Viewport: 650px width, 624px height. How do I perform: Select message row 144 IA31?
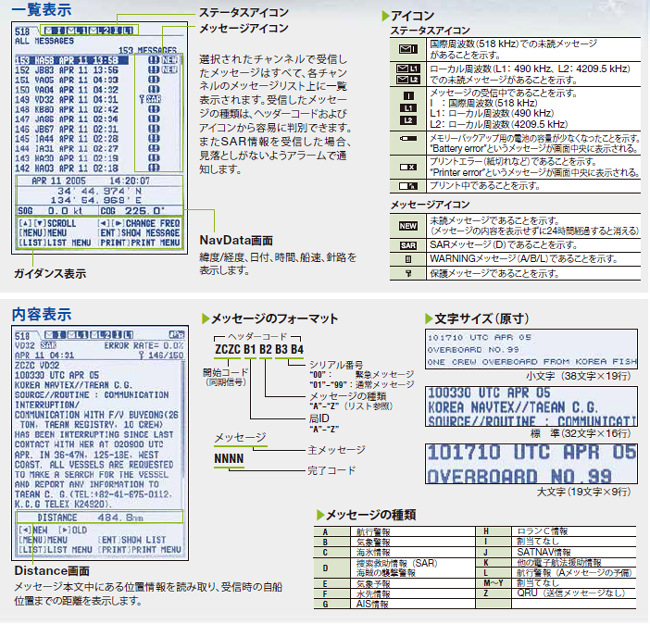click(67, 148)
